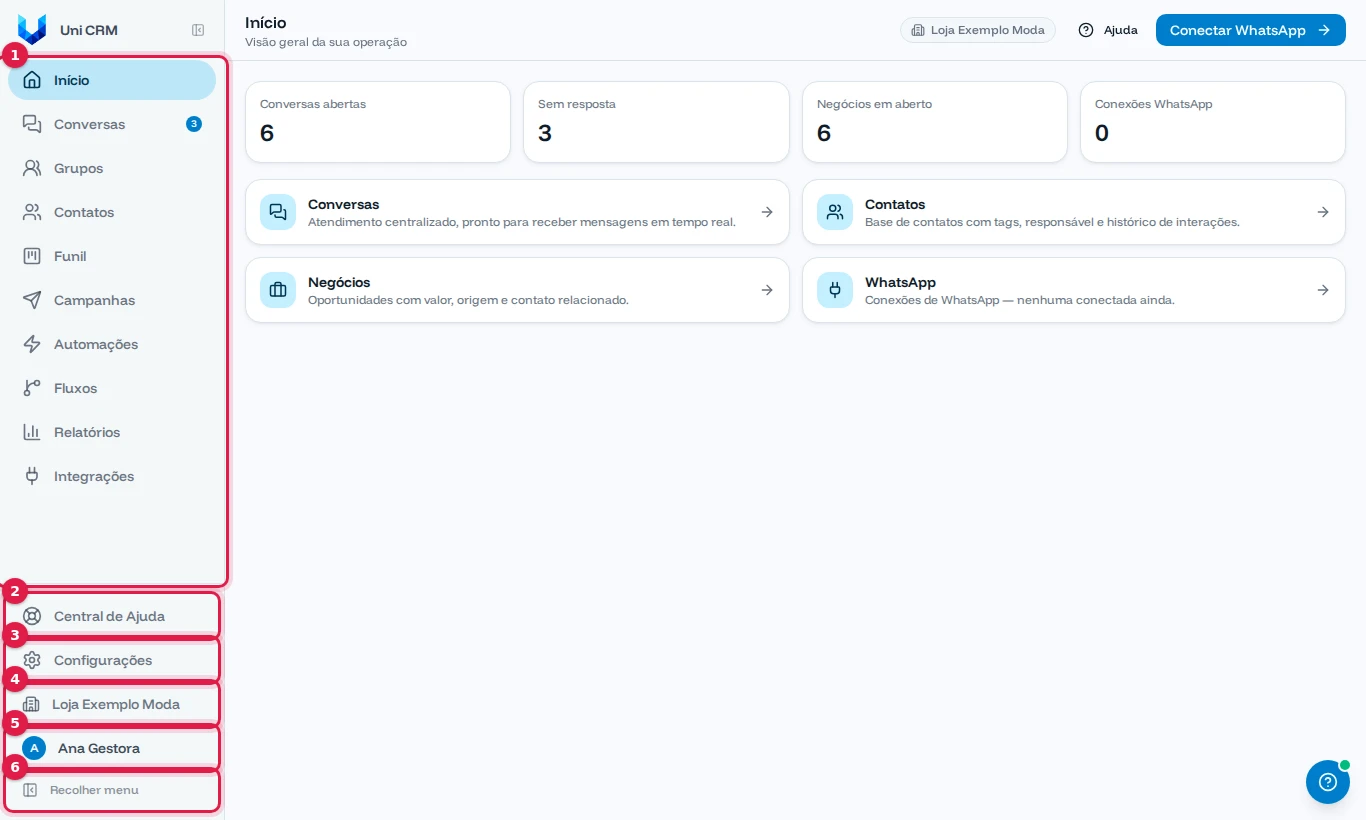This screenshot has height=820, width=1366.
Task: Click the Sem resposta stat card
Action: [656, 122]
